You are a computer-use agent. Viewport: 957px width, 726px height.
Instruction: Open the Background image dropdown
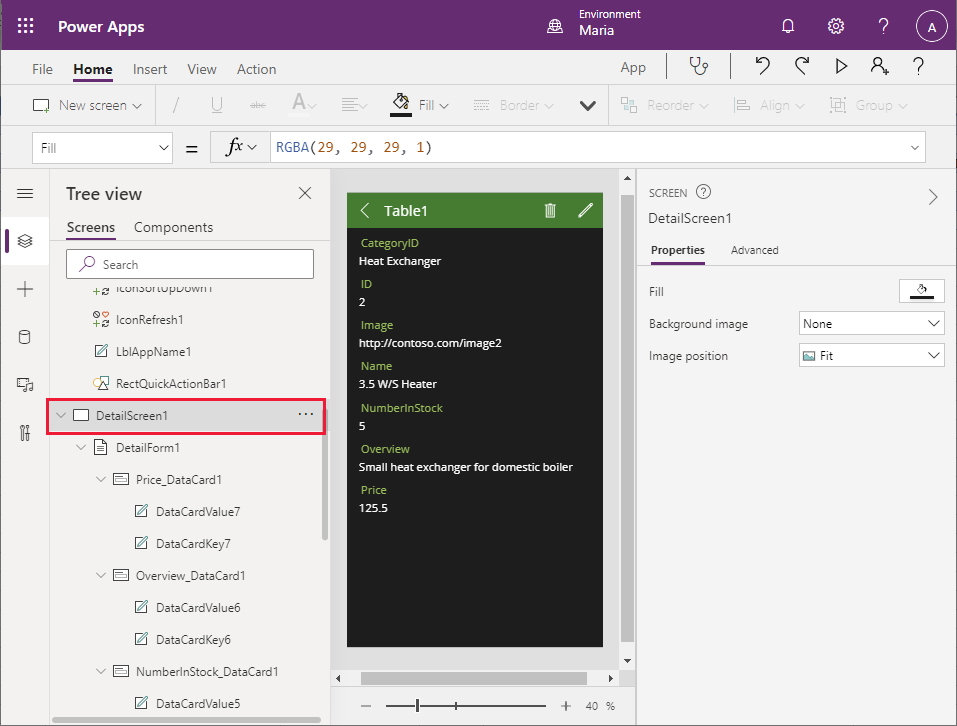(872, 324)
